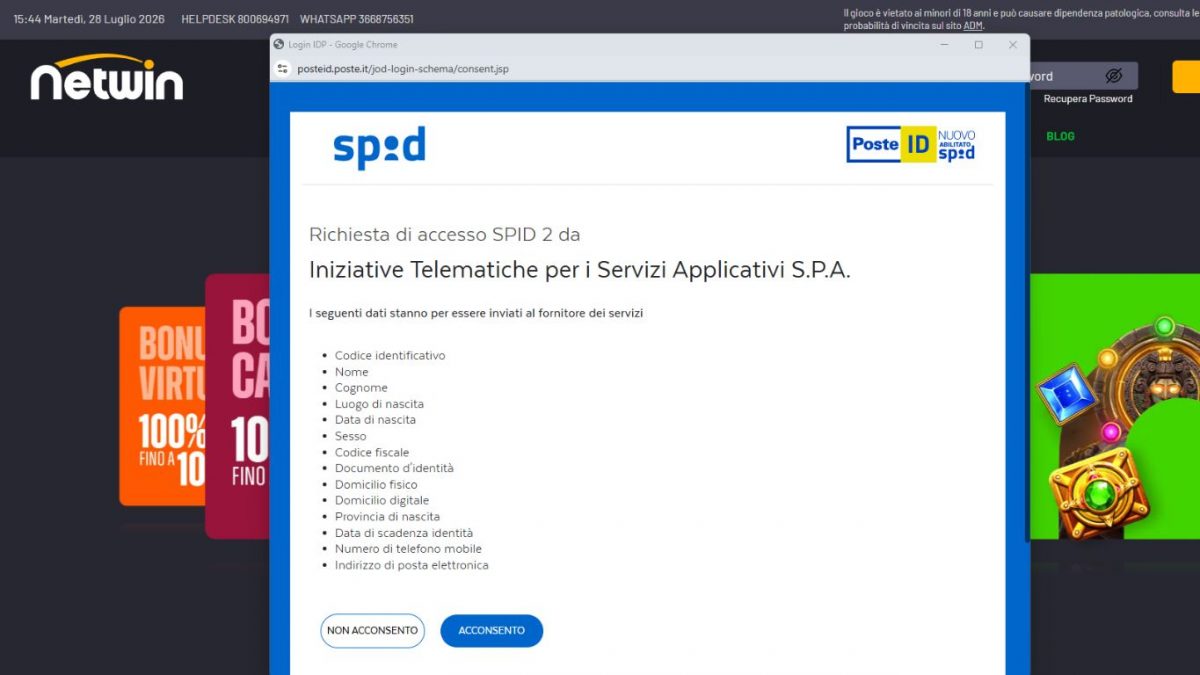Click 'Domicilio fisico' list item

[376, 485]
